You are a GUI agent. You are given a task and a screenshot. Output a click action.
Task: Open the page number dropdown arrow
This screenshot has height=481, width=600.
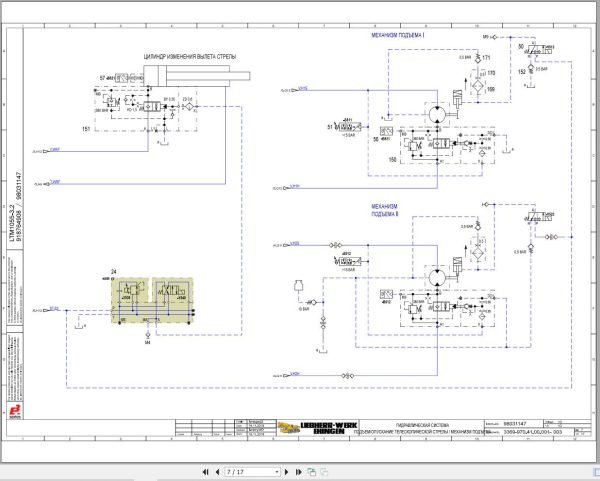(x=277, y=472)
